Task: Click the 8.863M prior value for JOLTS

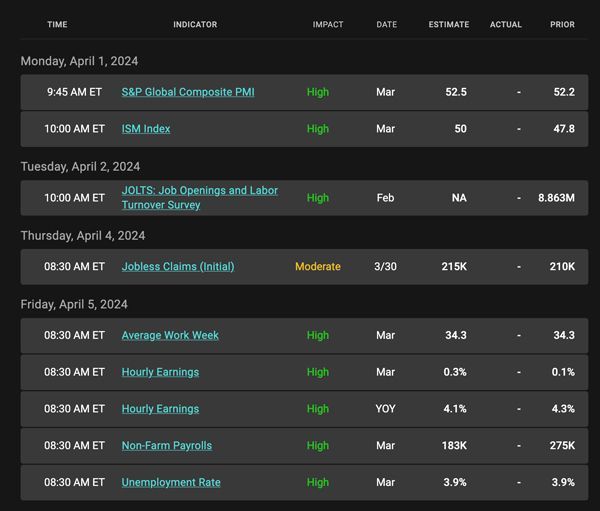Action: [x=556, y=198]
